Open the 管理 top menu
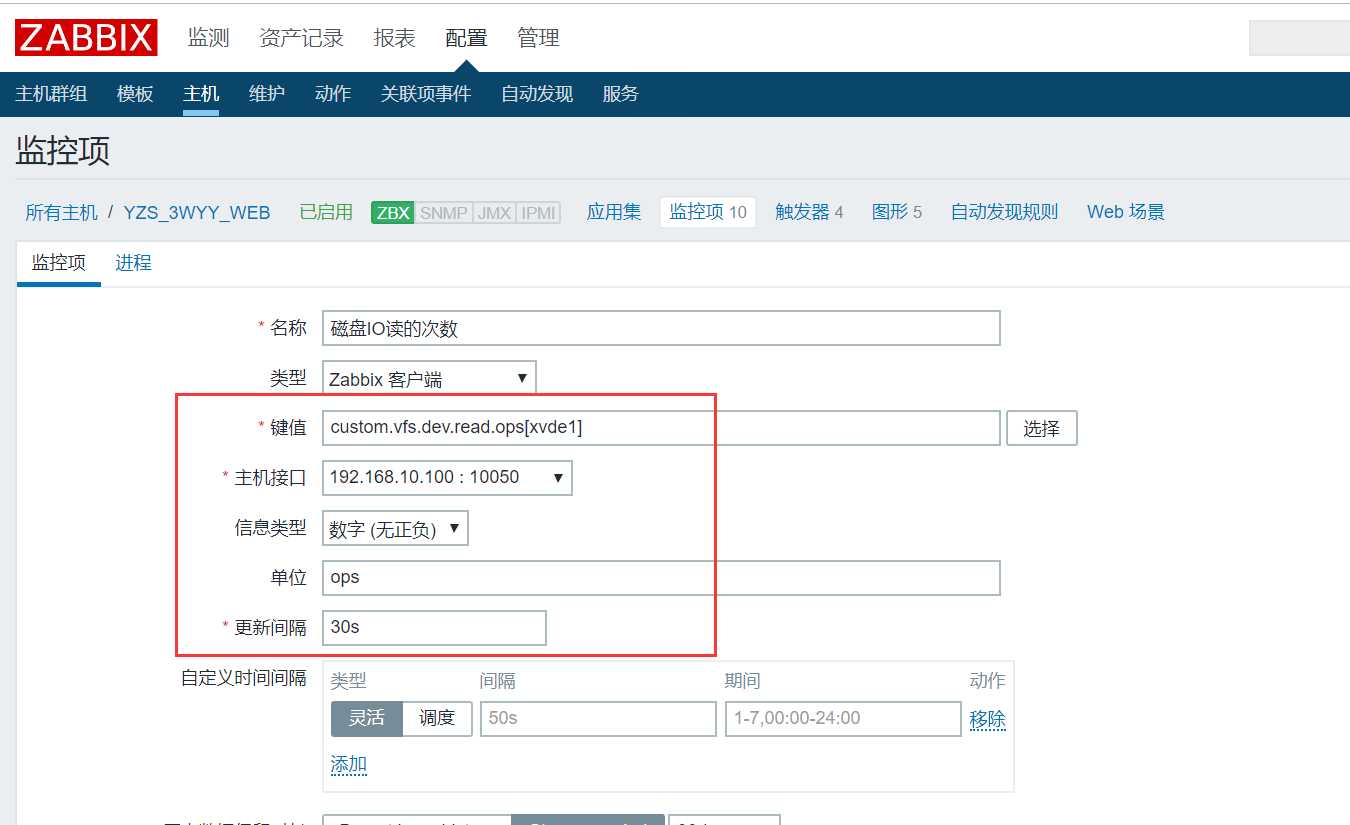This screenshot has width=1350, height=825. [x=538, y=38]
